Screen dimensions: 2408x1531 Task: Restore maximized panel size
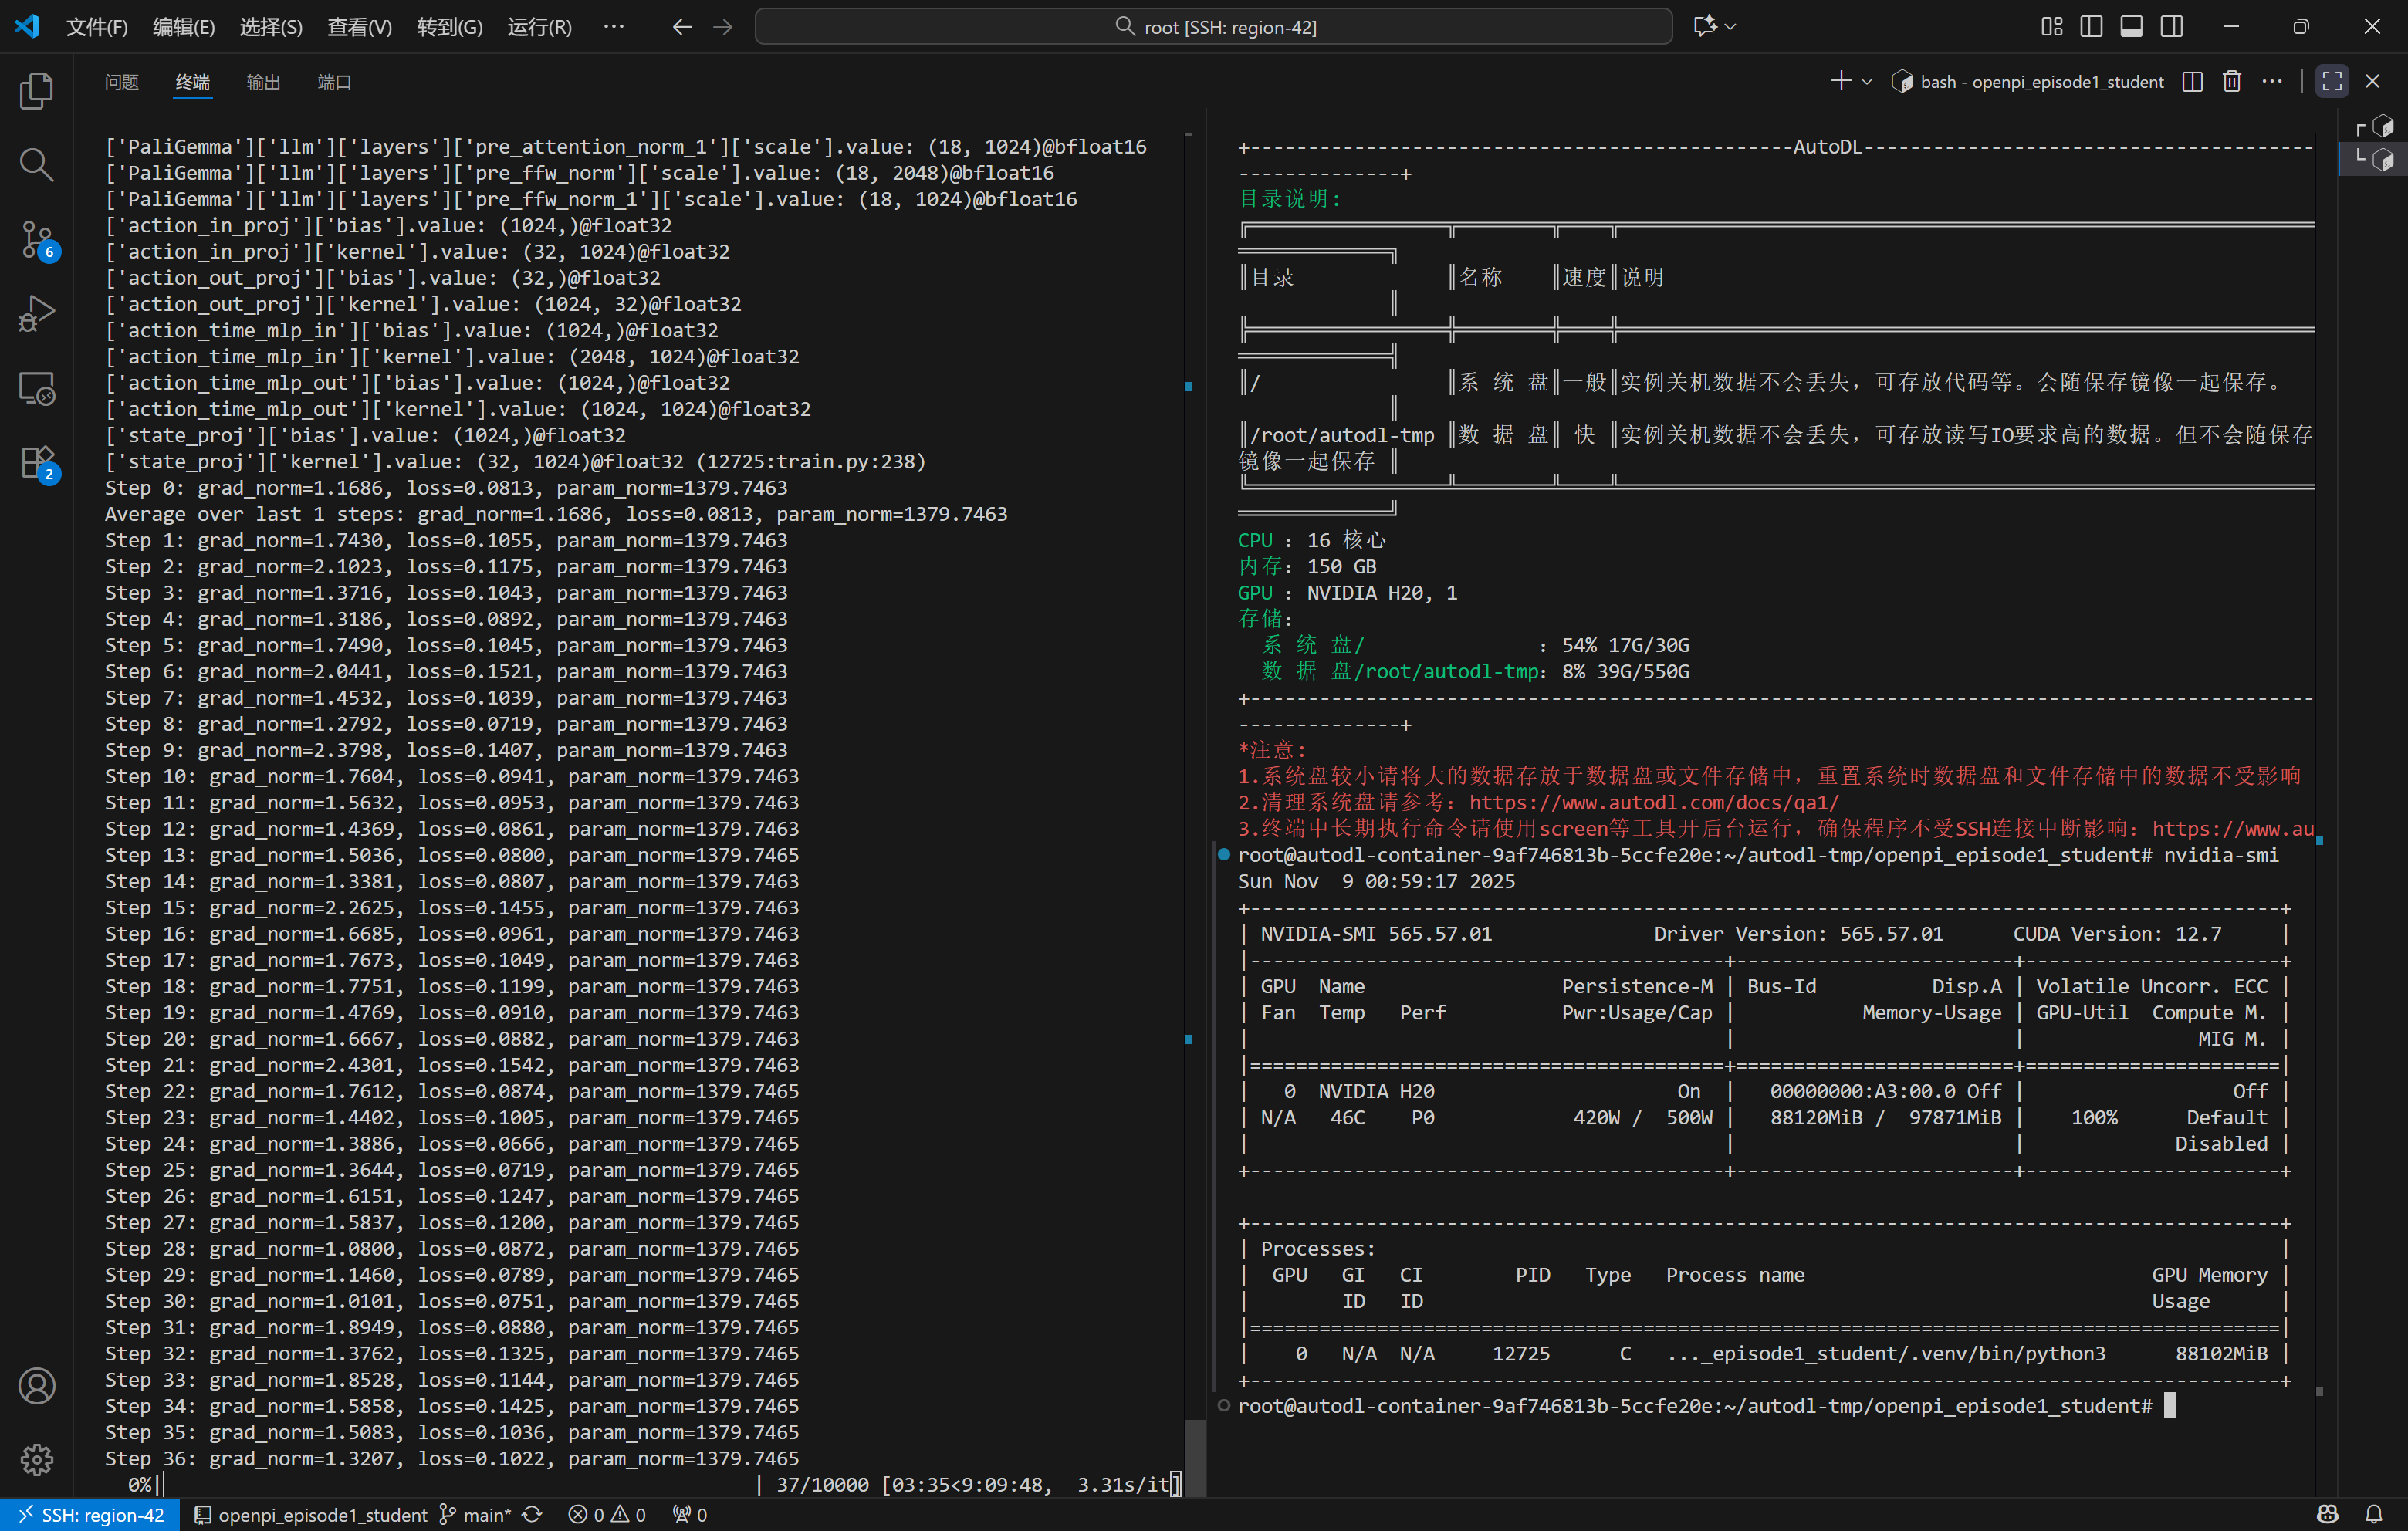pyautogui.click(x=2332, y=82)
